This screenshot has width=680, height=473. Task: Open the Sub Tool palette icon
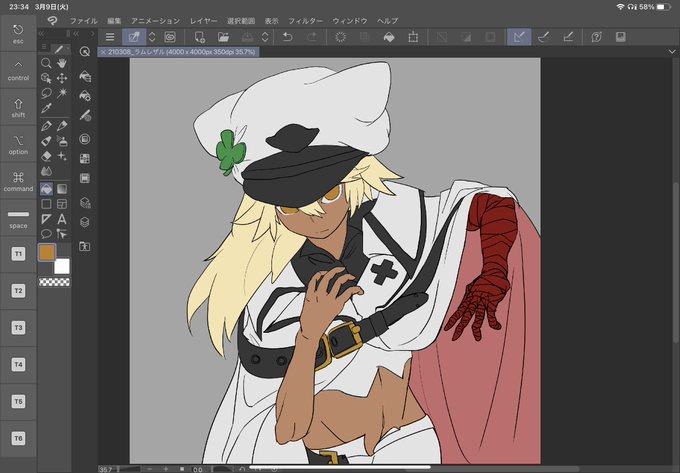tap(85, 76)
